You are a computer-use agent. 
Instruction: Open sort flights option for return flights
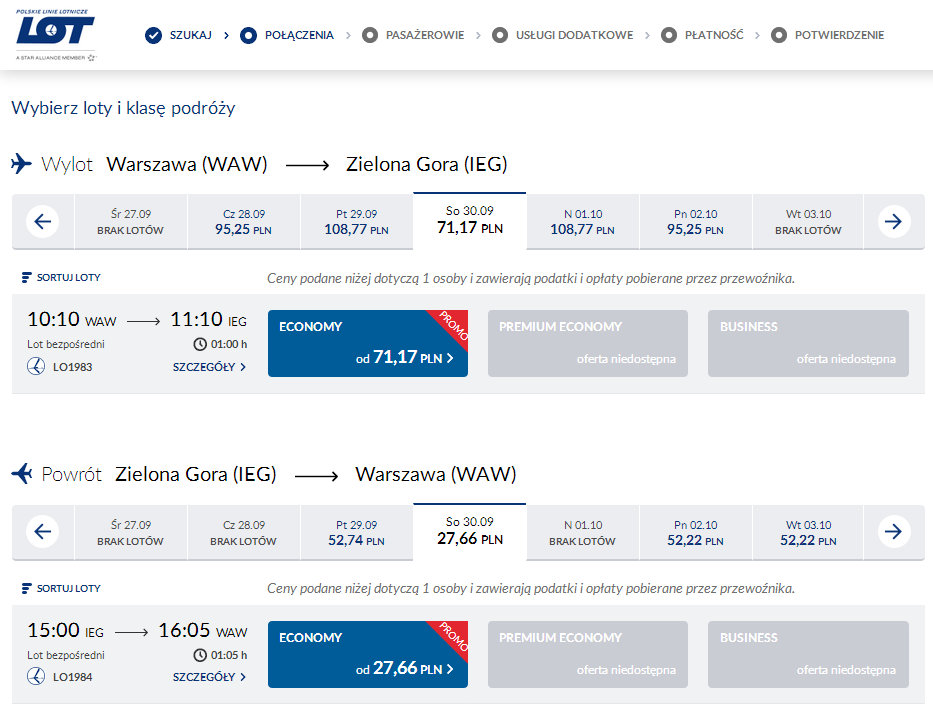point(61,588)
